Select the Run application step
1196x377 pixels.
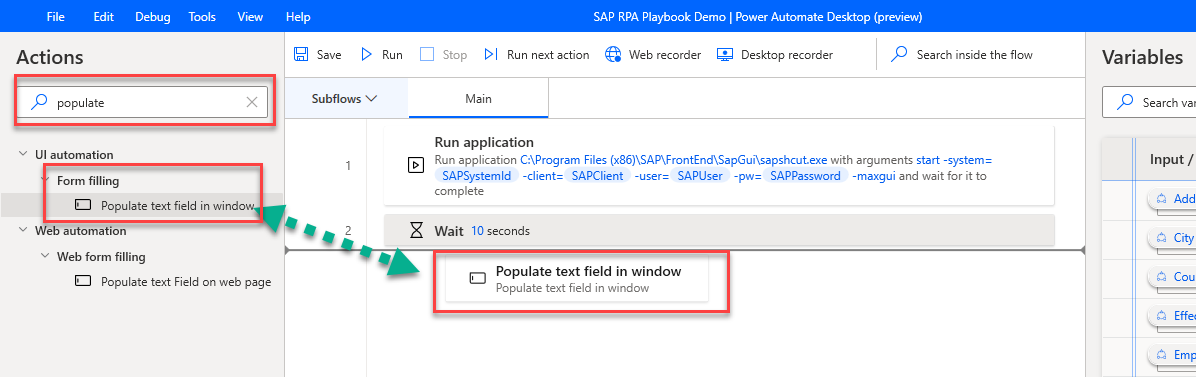[x=719, y=166]
